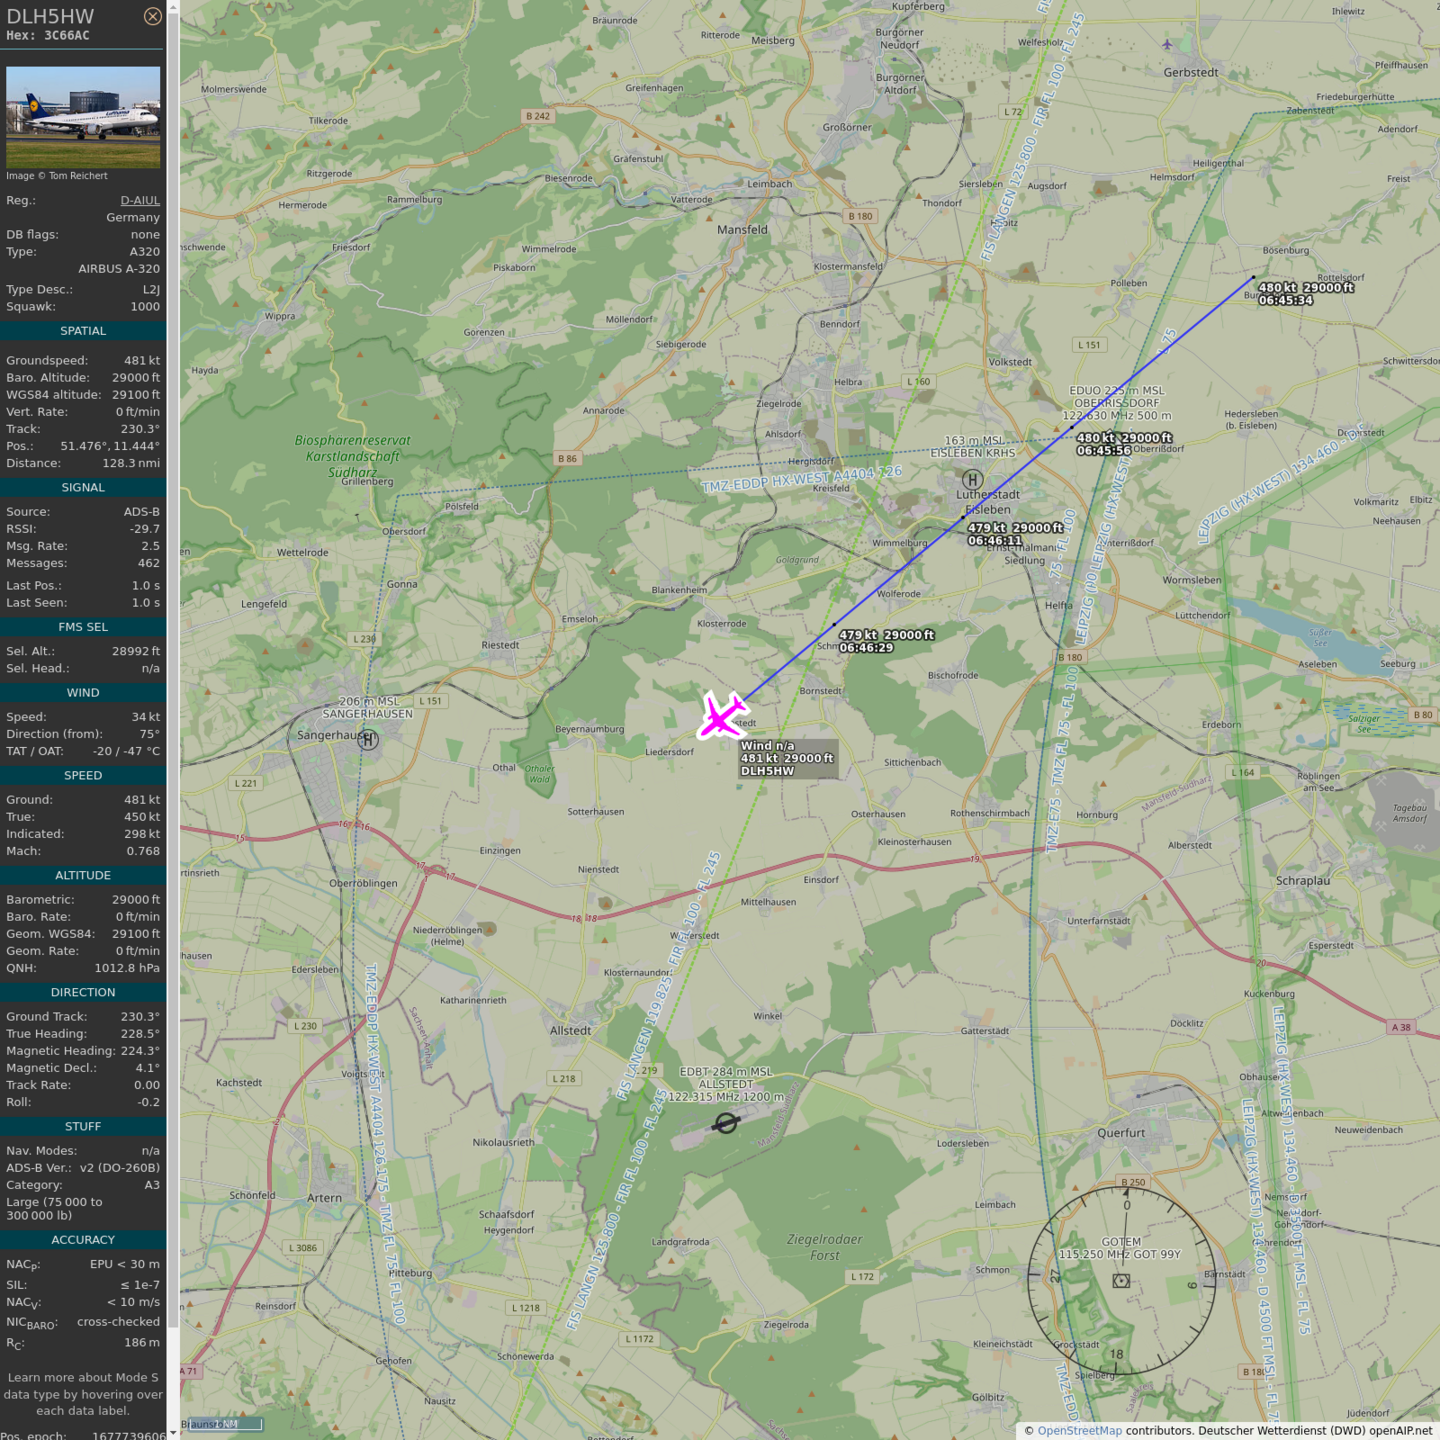Open the OpenStreetMap attribution link
This screenshot has width=1440, height=1440.
tap(1079, 1431)
